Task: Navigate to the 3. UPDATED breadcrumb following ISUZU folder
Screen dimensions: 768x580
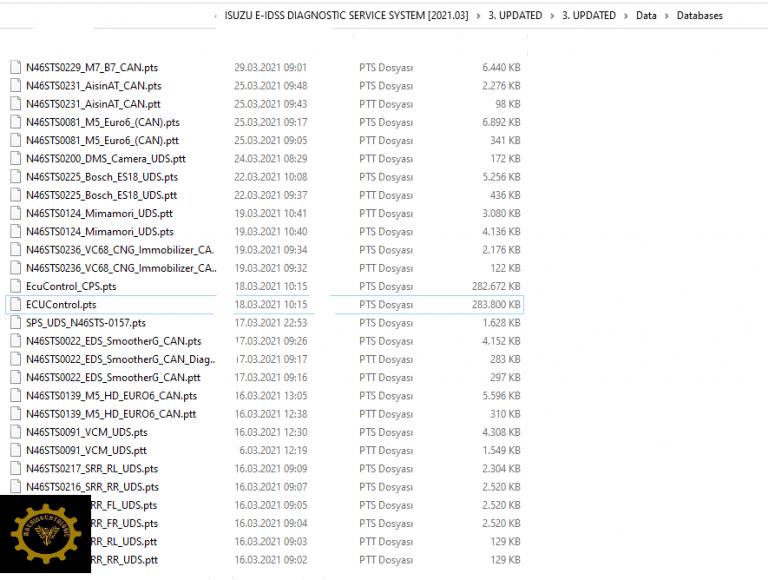Action: coord(515,16)
